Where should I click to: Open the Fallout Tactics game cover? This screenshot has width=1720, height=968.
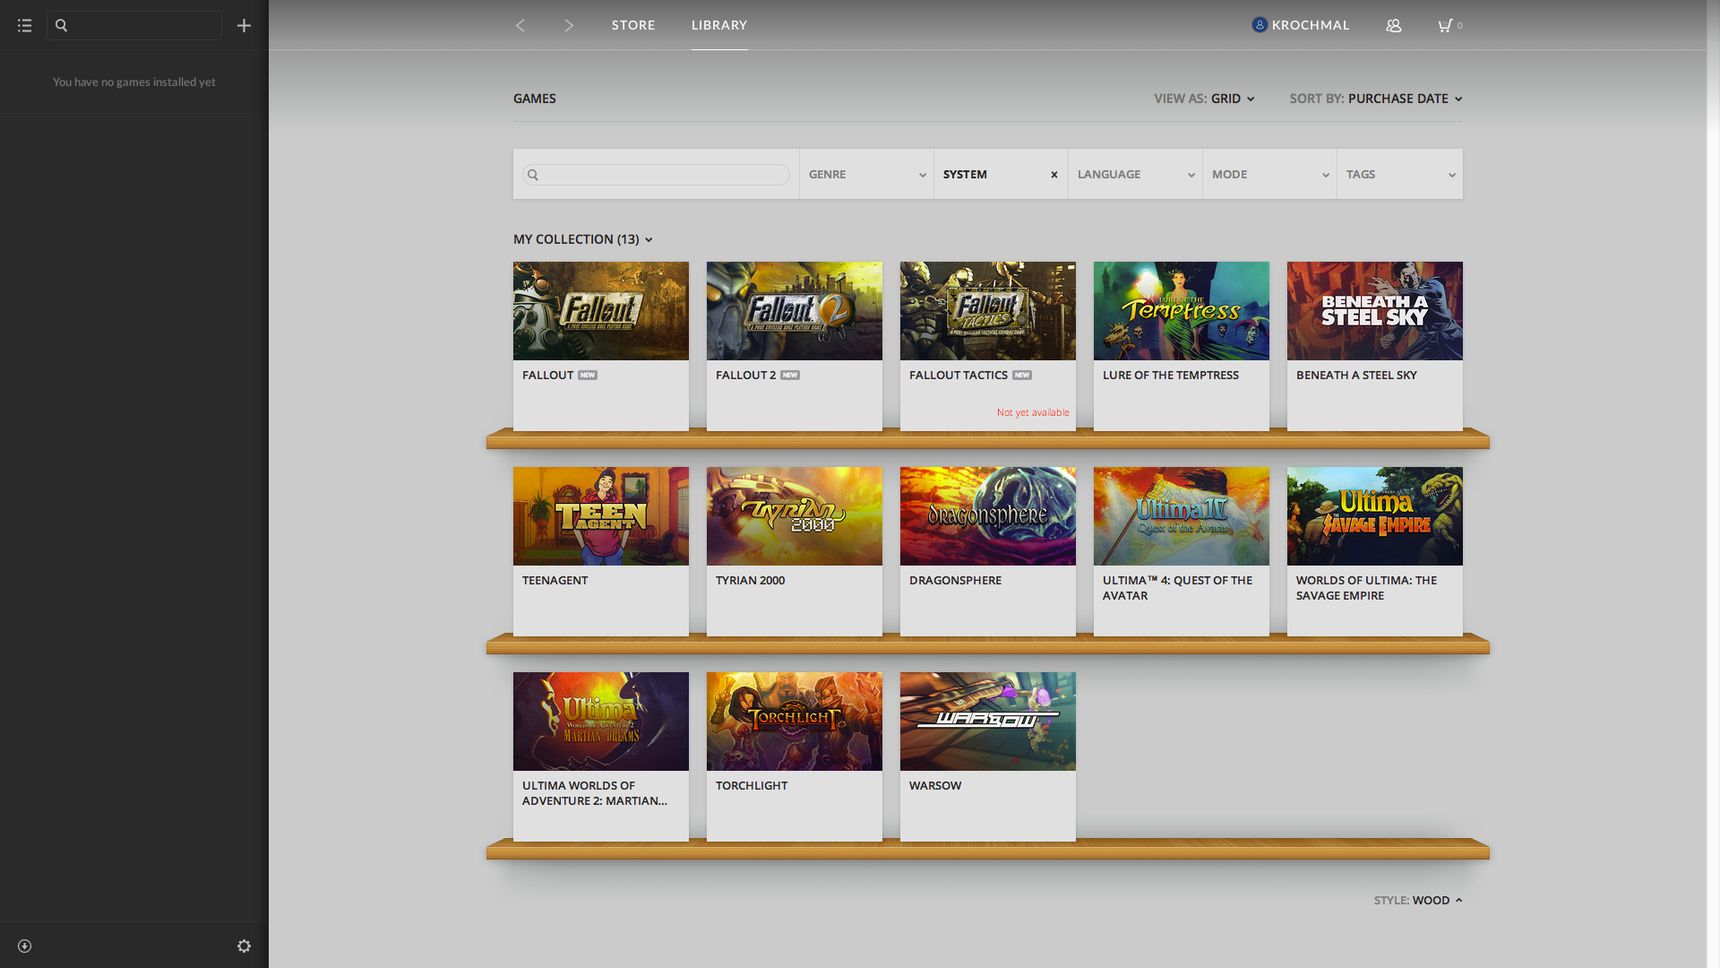pyautogui.click(x=988, y=311)
